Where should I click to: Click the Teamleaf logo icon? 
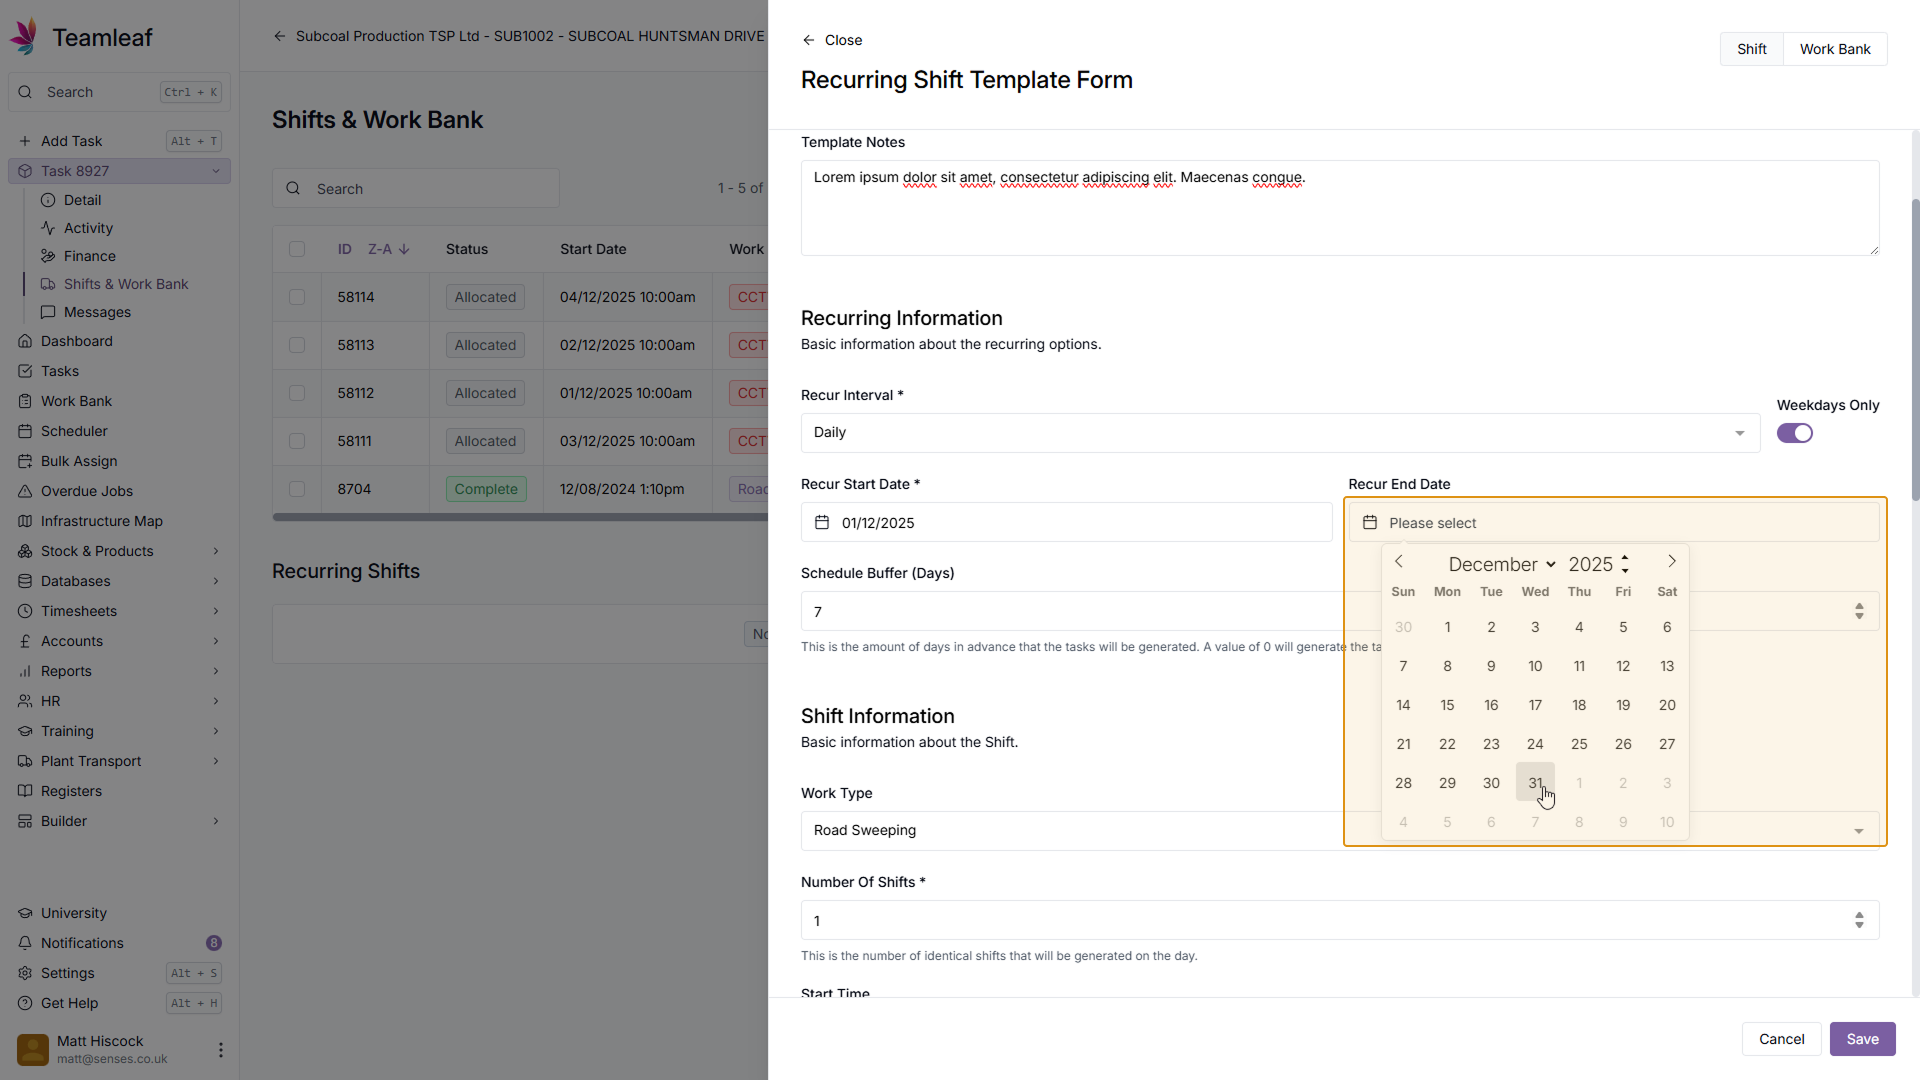coord(24,37)
